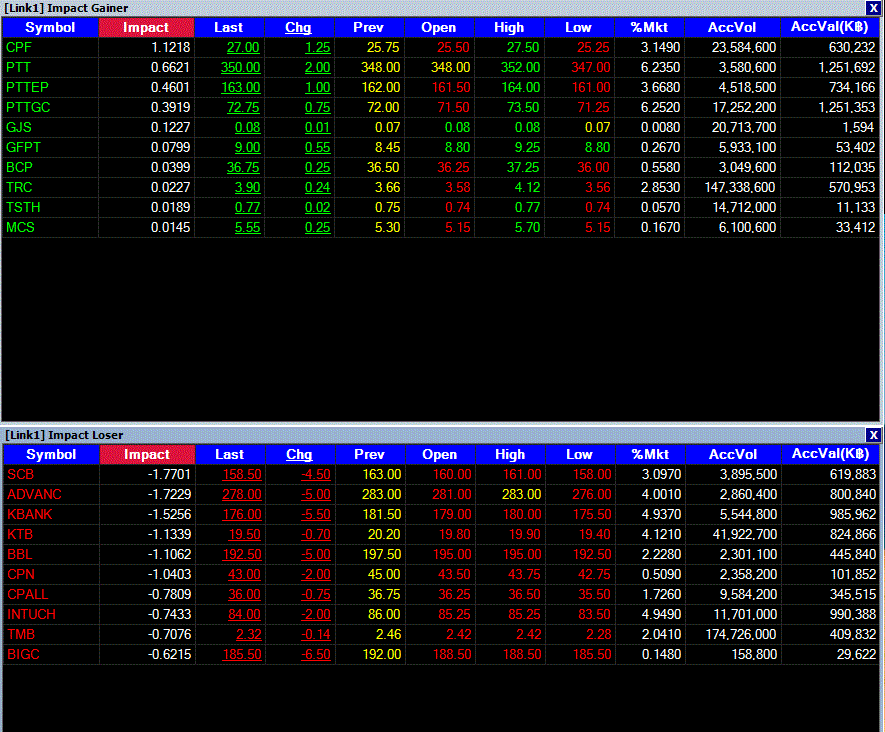Select the PTTEP symbol
This screenshot has width=885, height=732.
click(x=28, y=87)
